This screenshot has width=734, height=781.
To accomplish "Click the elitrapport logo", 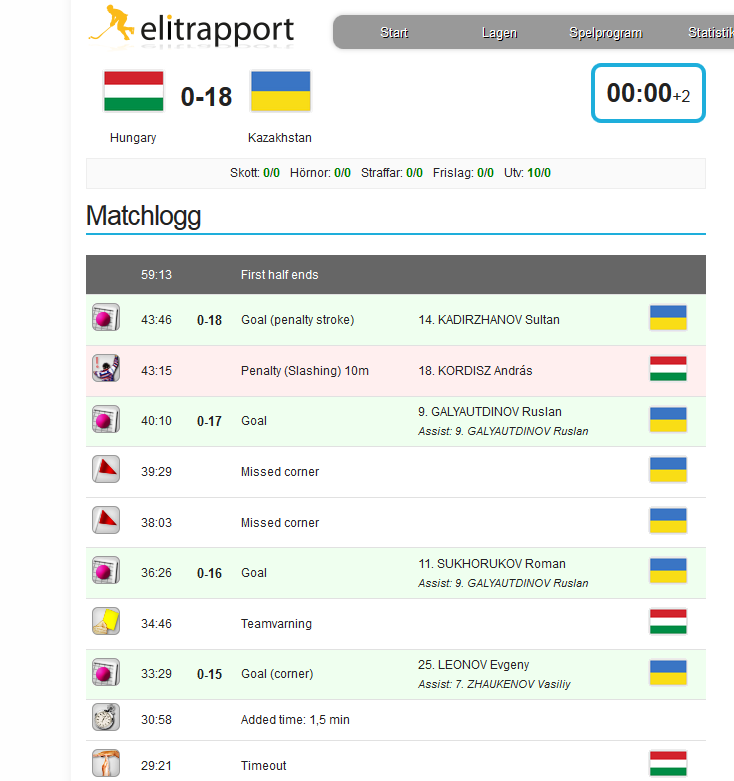I will 191,27.
